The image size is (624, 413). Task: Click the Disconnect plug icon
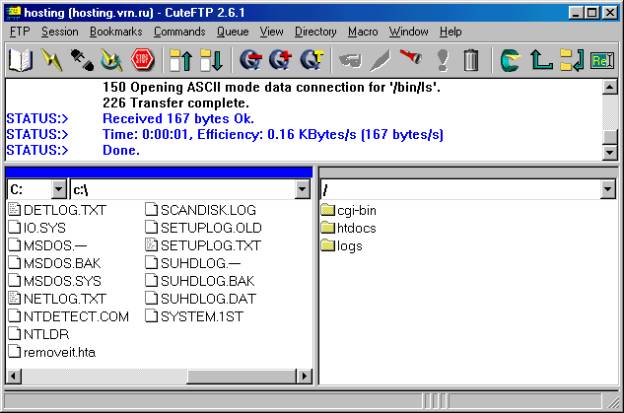(82, 60)
